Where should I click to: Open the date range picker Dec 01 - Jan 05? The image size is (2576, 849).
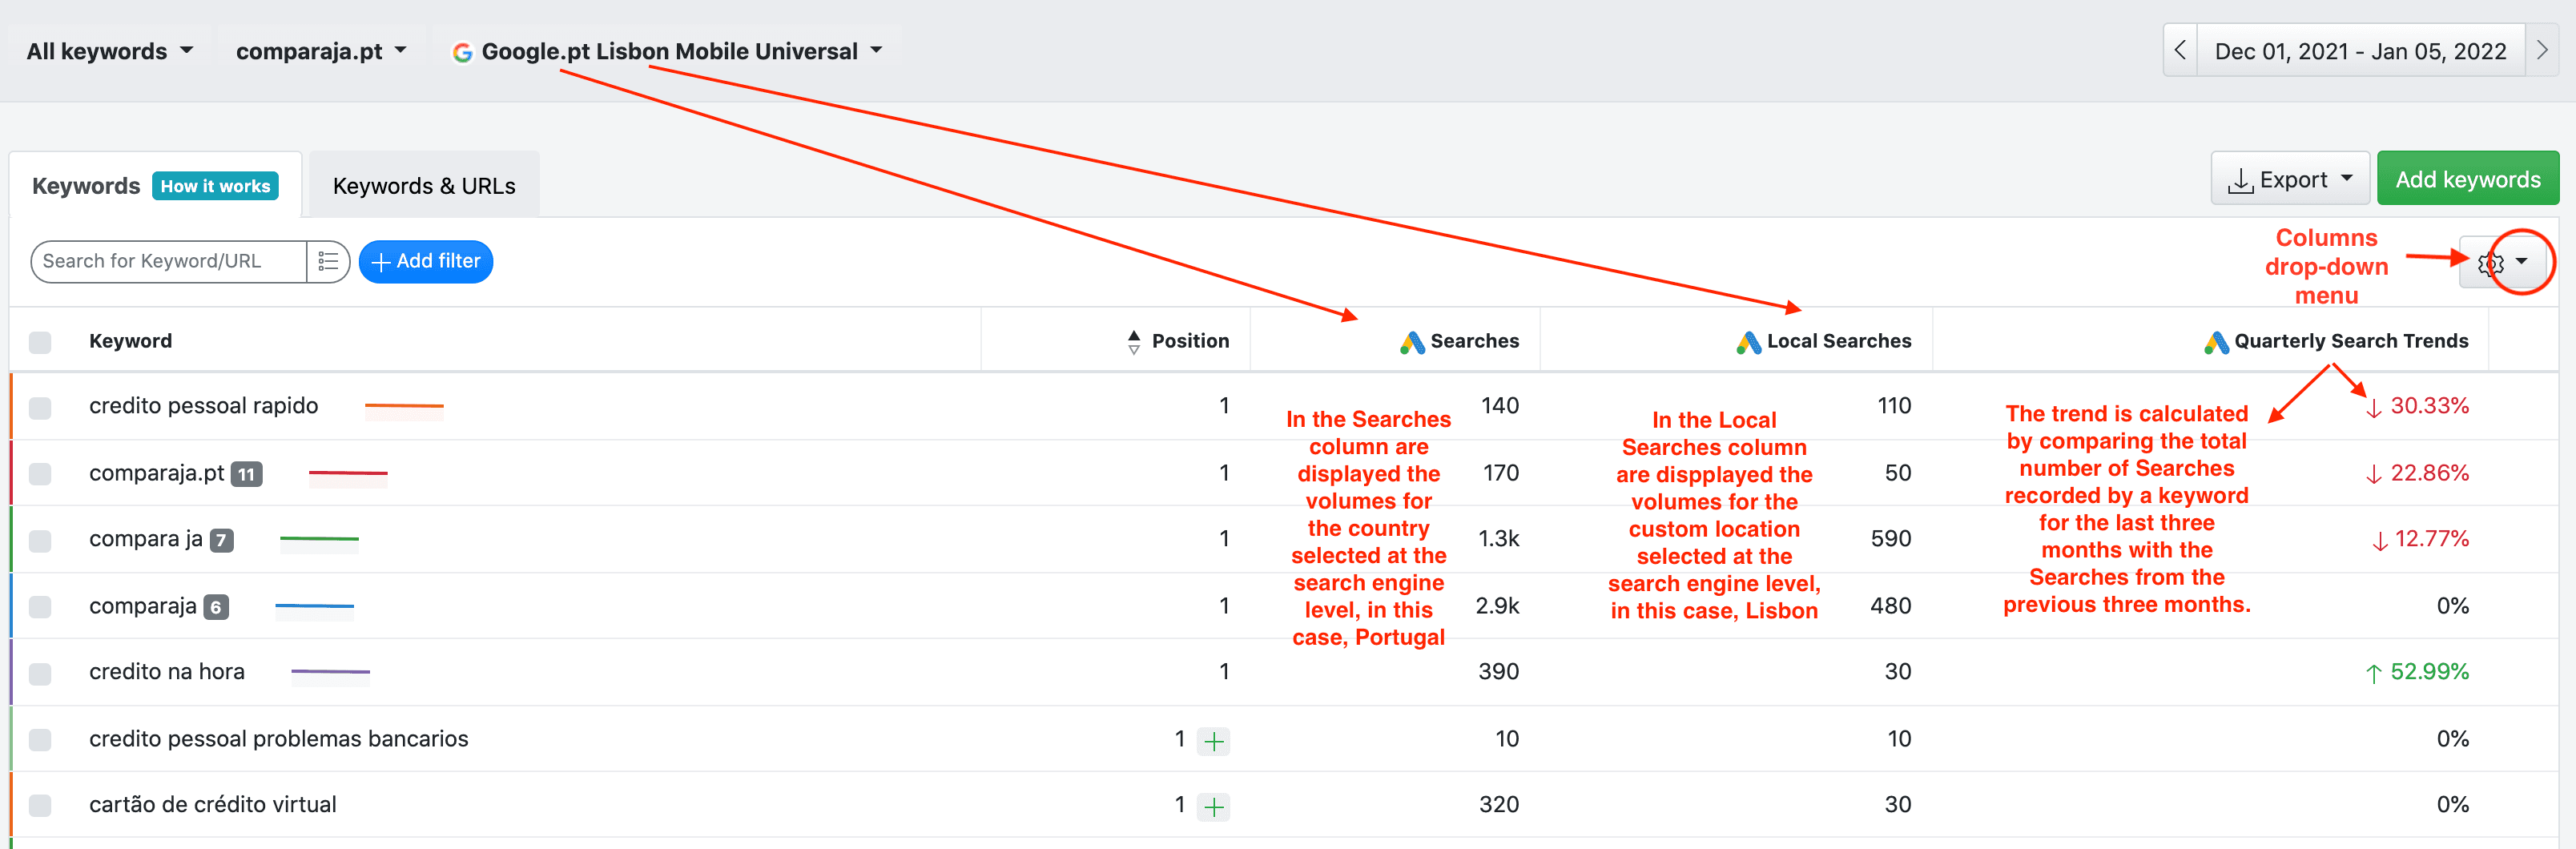(2360, 50)
